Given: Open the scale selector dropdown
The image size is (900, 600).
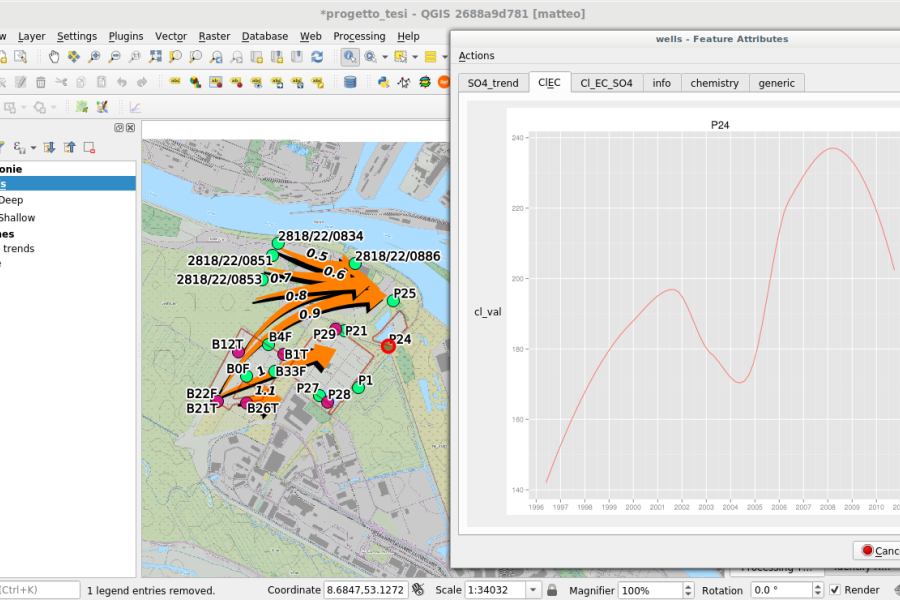Looking at the screenshot, I should [x=532, y=590].
